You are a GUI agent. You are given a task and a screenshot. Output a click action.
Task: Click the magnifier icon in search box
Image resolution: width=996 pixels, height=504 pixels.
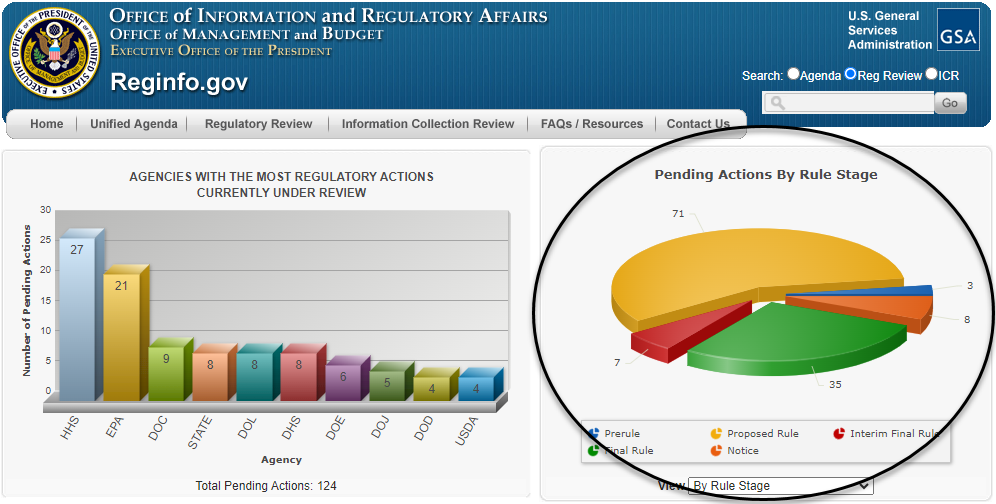click(777, 103)
